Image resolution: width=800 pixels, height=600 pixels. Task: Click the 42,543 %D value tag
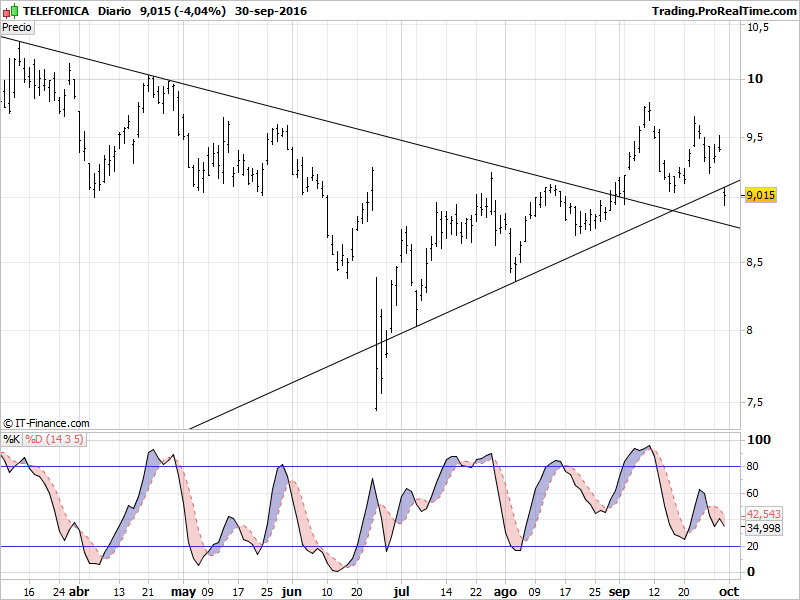pyautogui.click(x=762, y=513)
